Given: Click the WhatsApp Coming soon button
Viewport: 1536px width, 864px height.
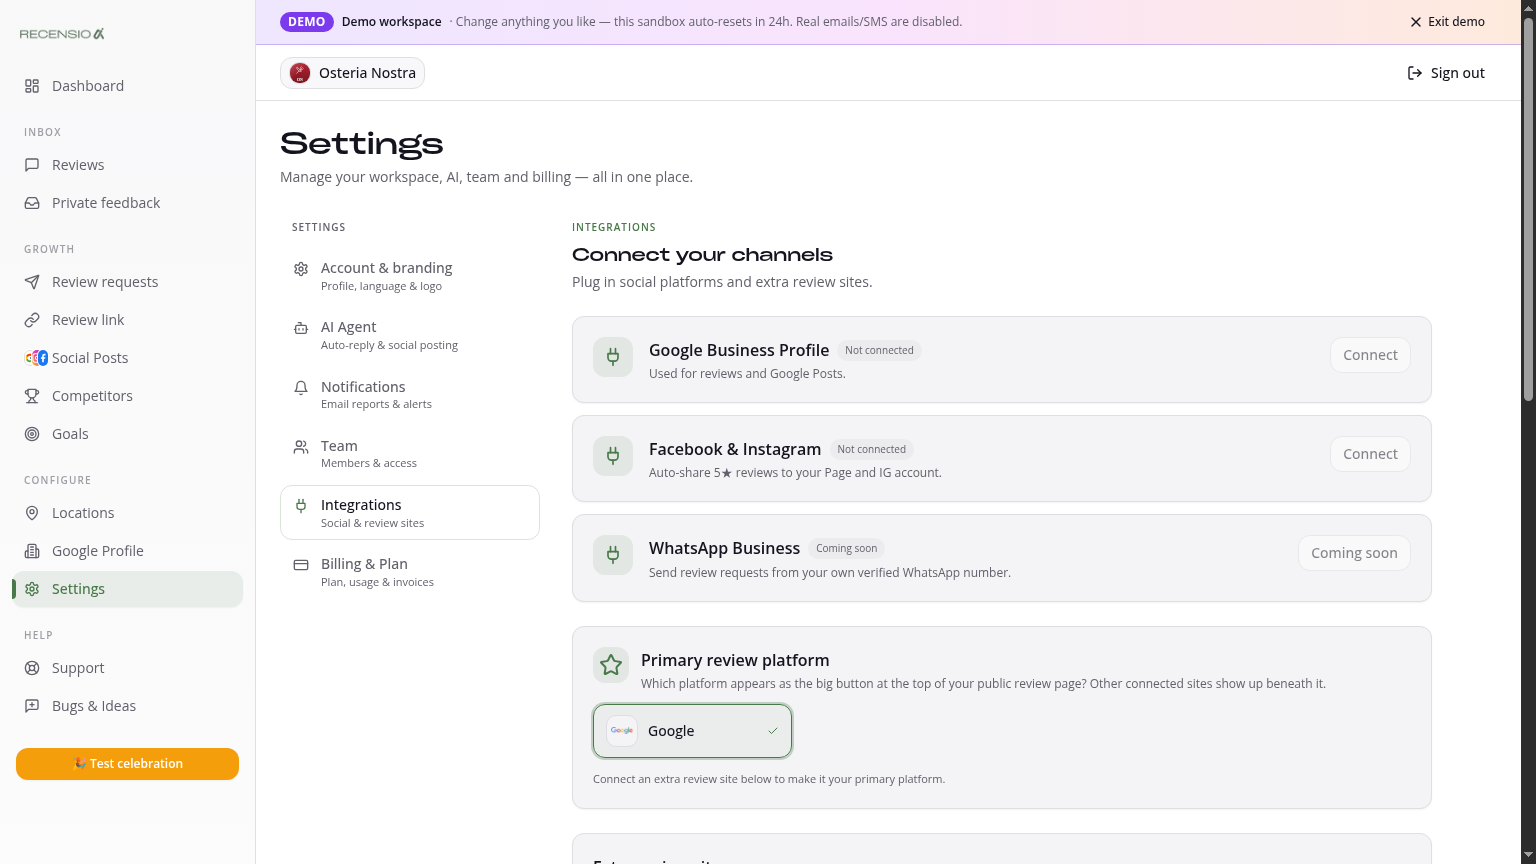Looking at the screenshot, I should [1354, 553].
